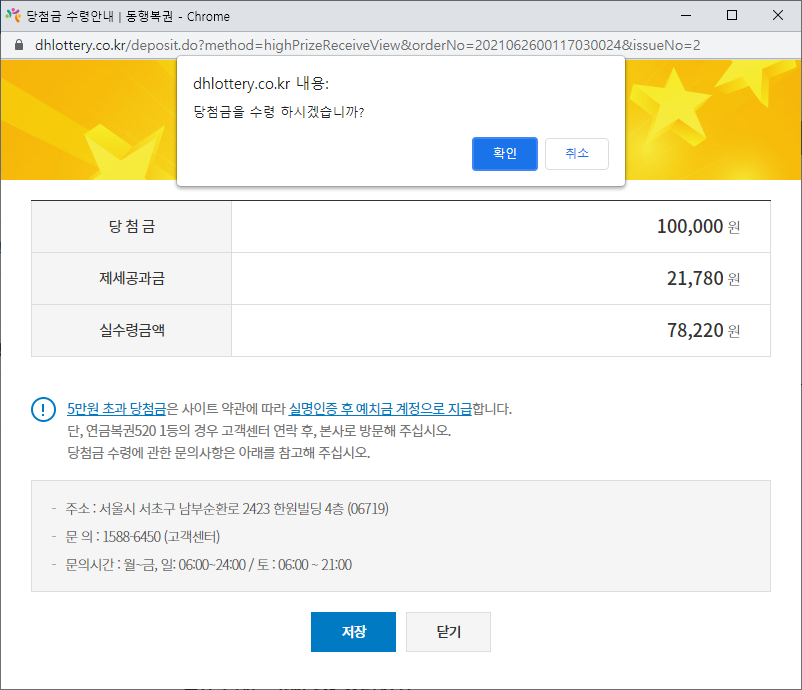Click the padlock icon in the address bar
The height and width of the screenshot is (690, 802).
click(x=18, y=46)
